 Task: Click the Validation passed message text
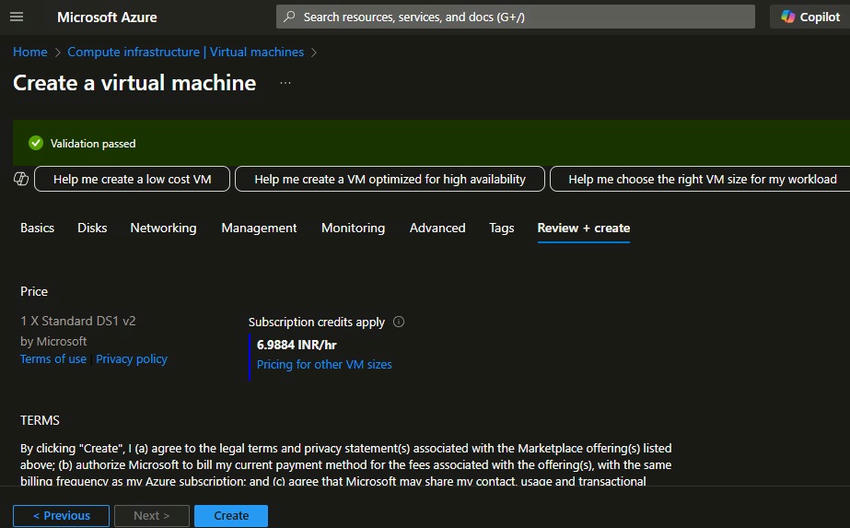point(93,144)
